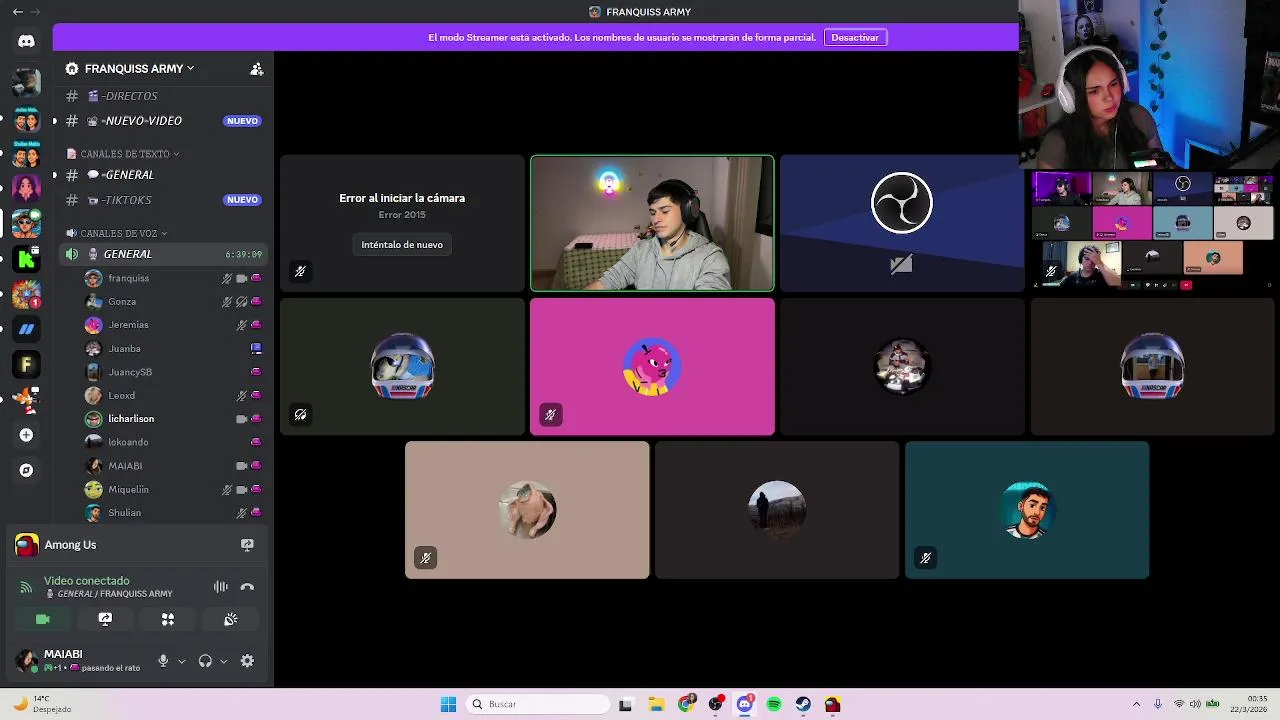Open File Explorer from the taskbar
Screen dimensions: 1280x720
tap(656, 704)
